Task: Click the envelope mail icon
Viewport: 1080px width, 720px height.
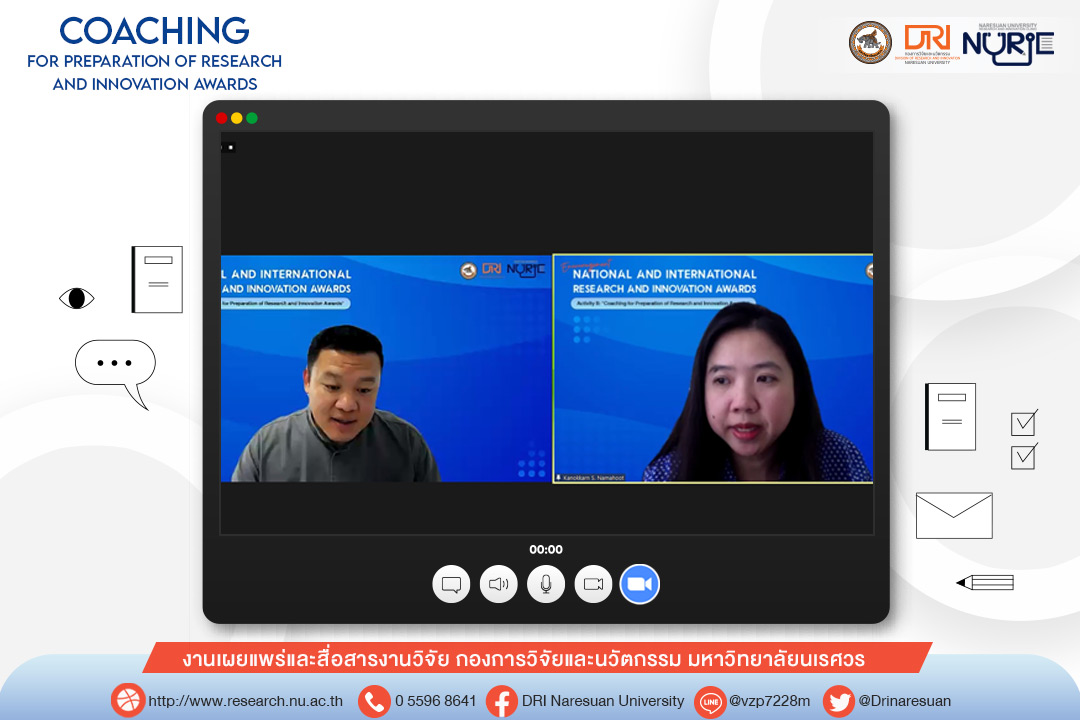Action: (954, 515)
